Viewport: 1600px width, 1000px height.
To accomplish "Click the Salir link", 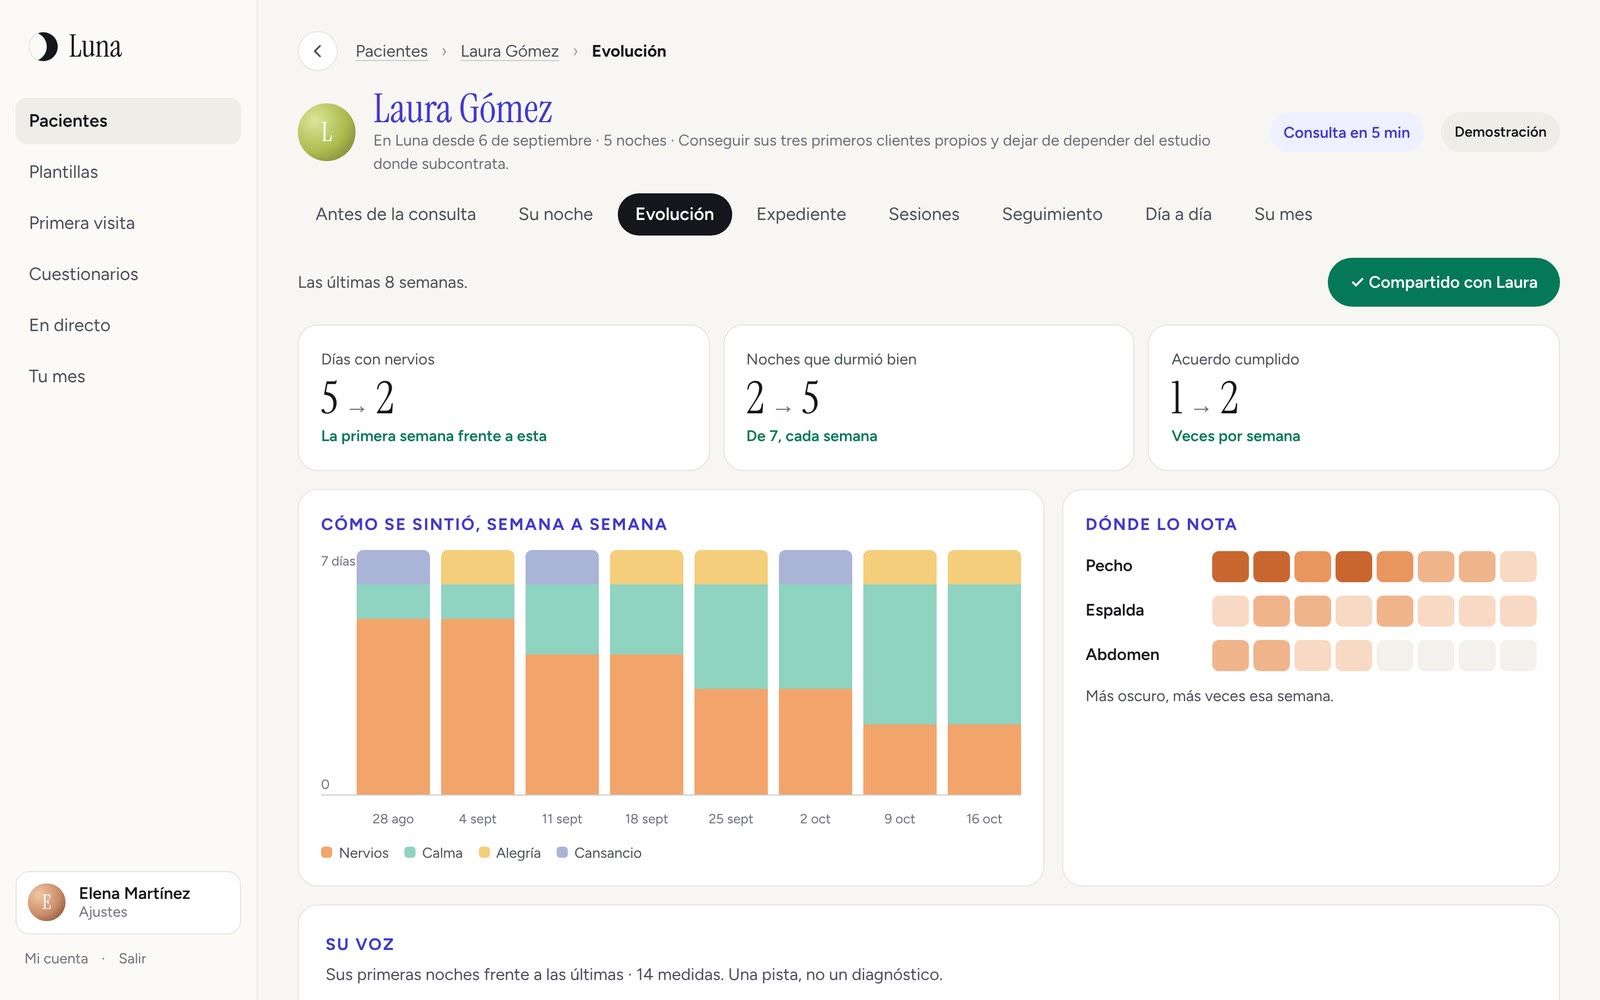I will click(132, 958).
